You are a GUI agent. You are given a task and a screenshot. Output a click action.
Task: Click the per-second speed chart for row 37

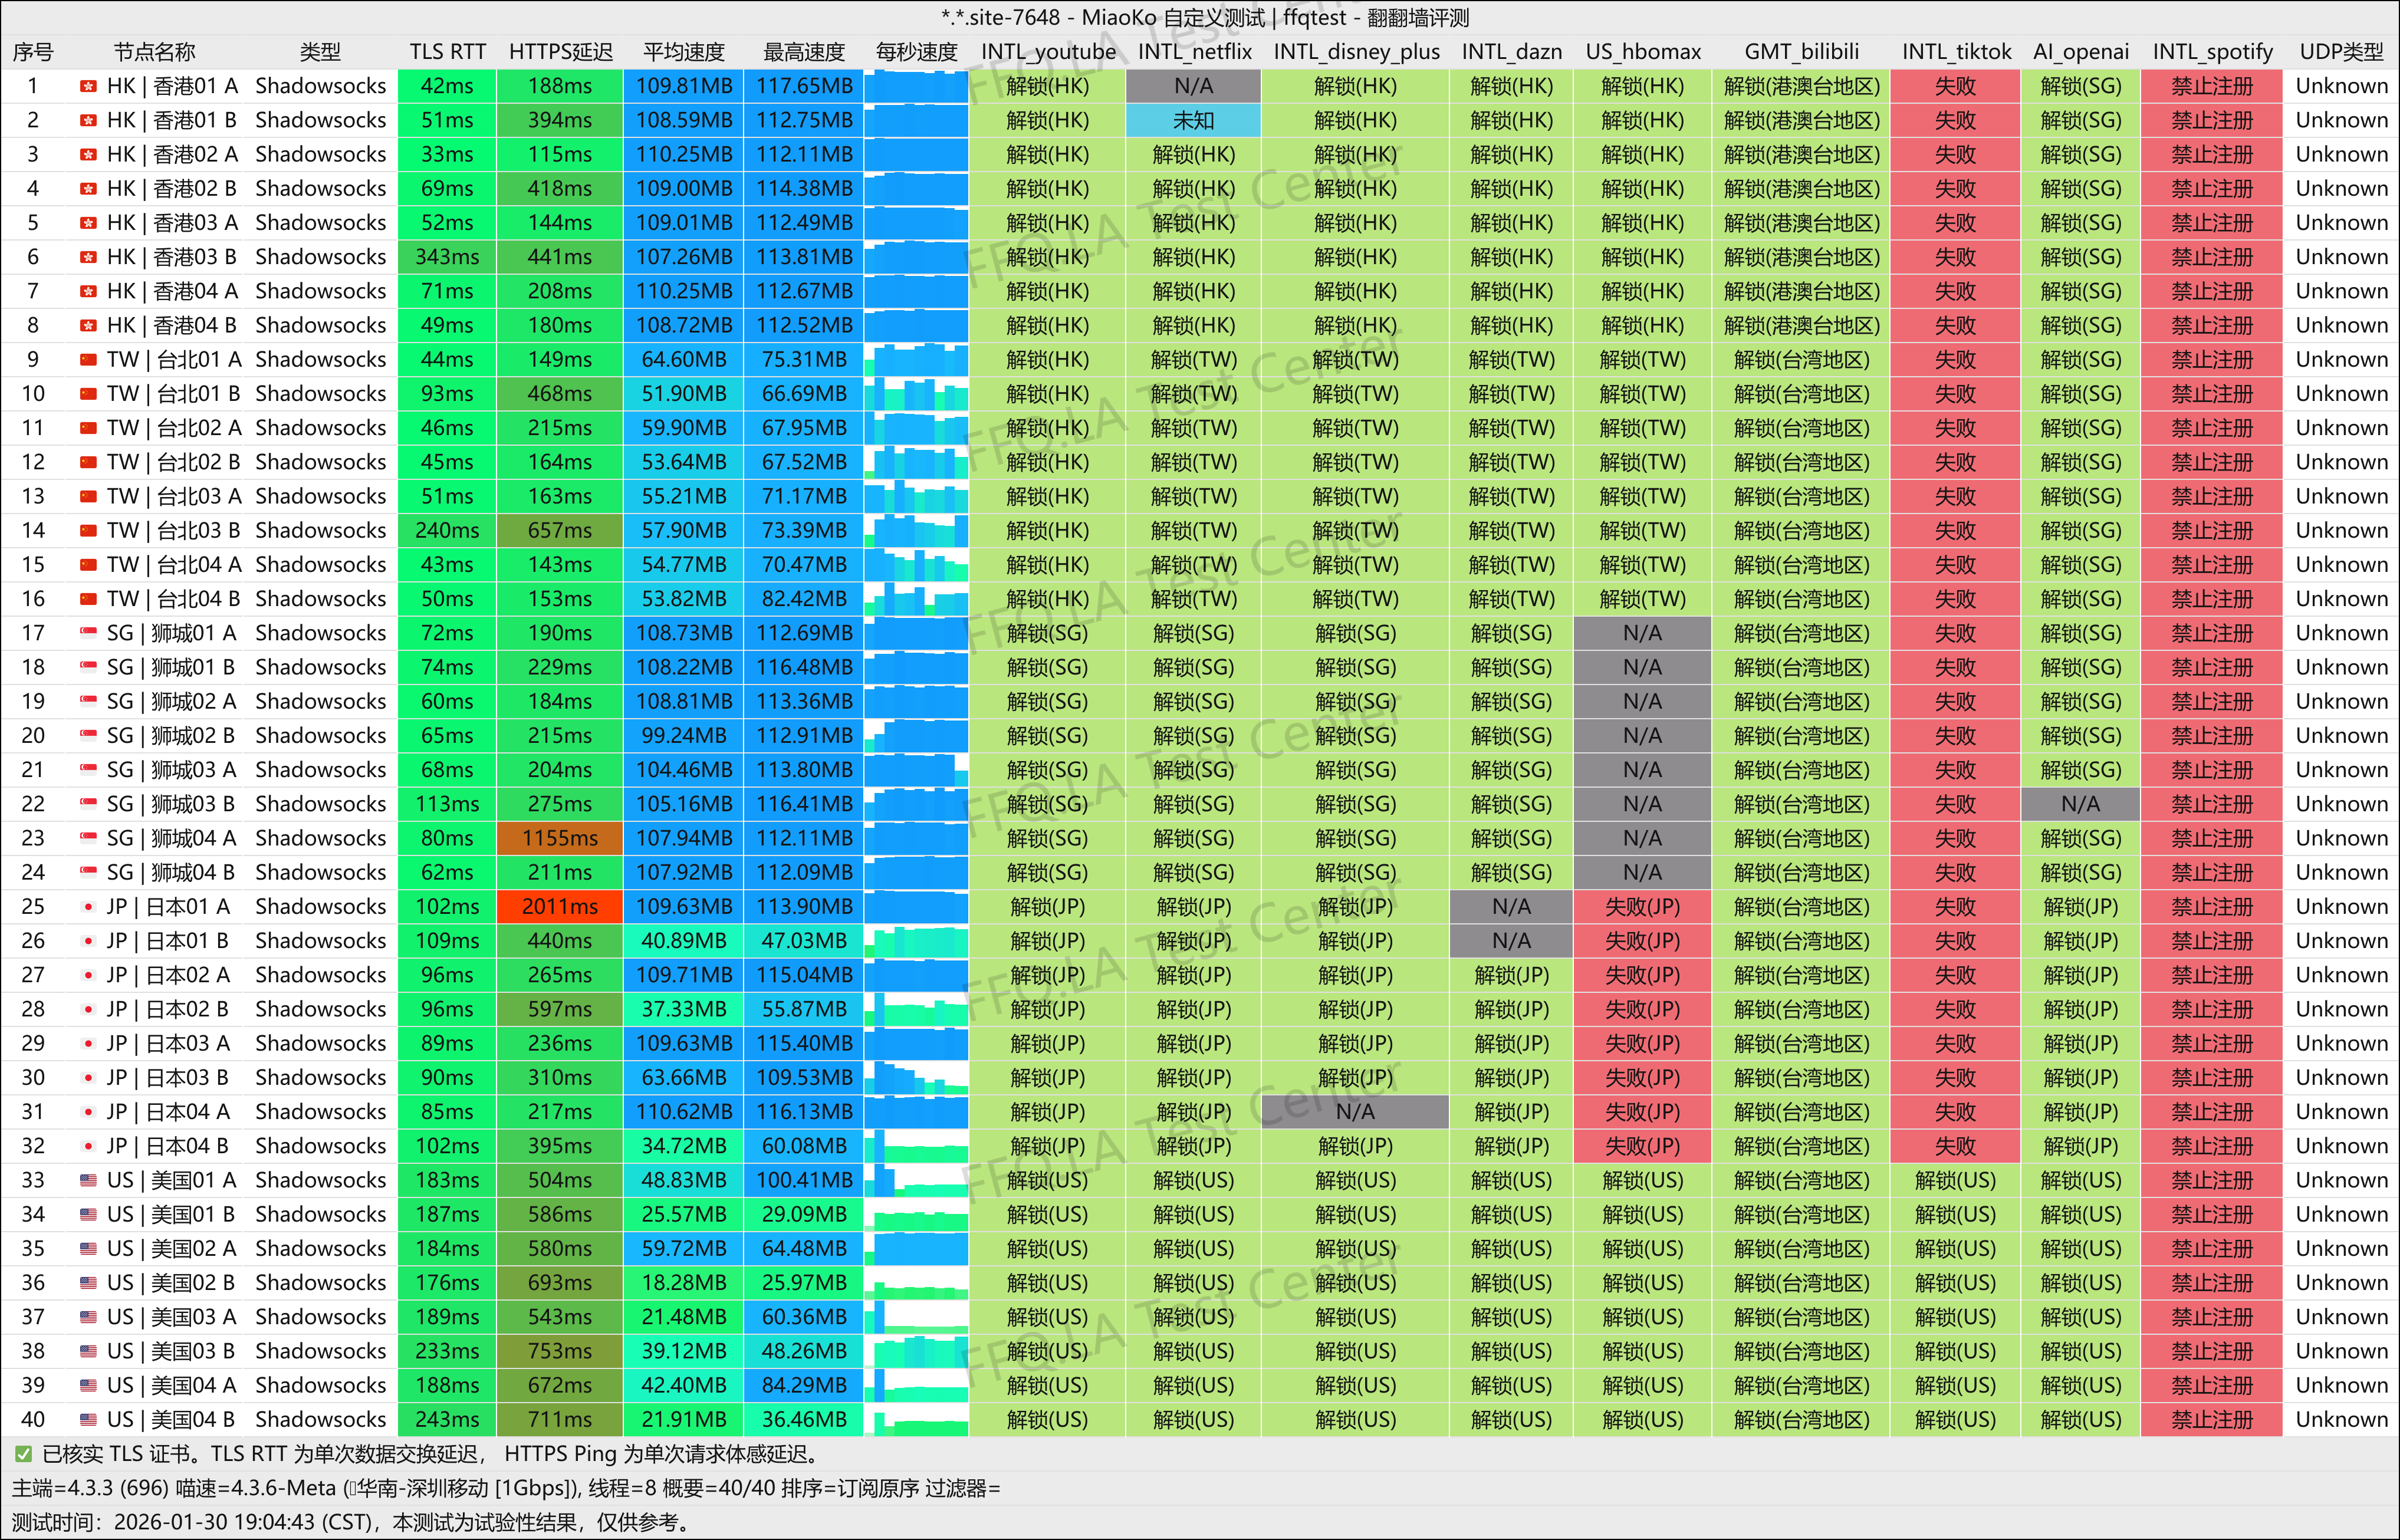coord(916,1318)
